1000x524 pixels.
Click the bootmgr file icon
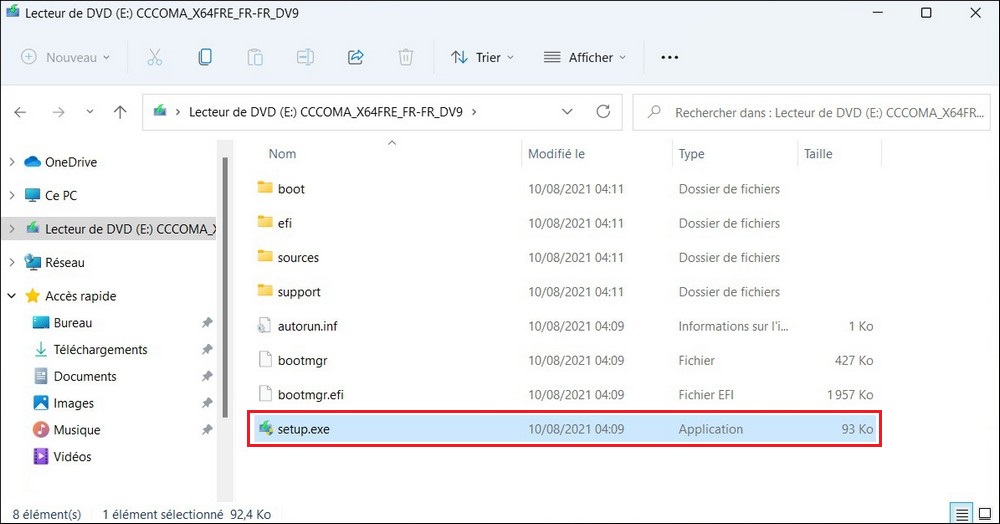[265, 360]
